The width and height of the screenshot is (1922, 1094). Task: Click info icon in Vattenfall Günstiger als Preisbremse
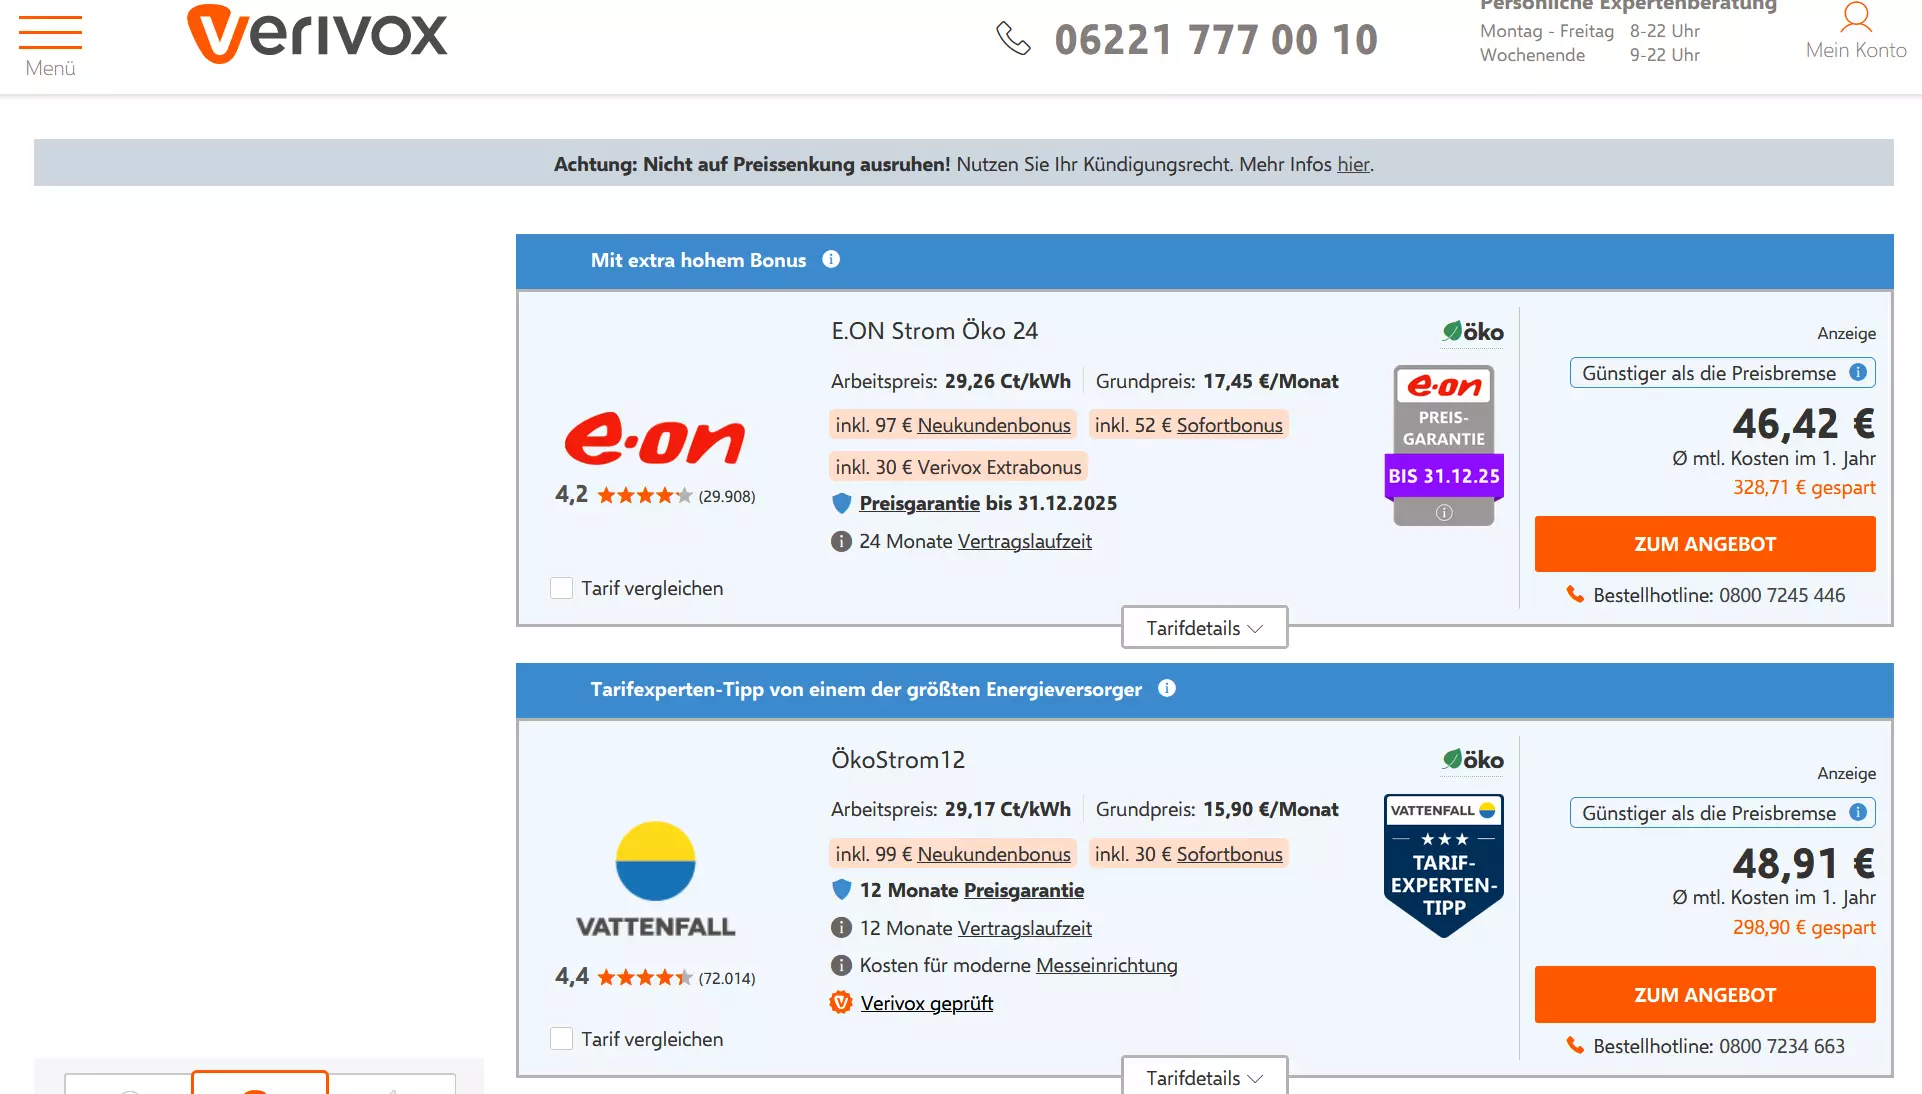coord(1858,812)
